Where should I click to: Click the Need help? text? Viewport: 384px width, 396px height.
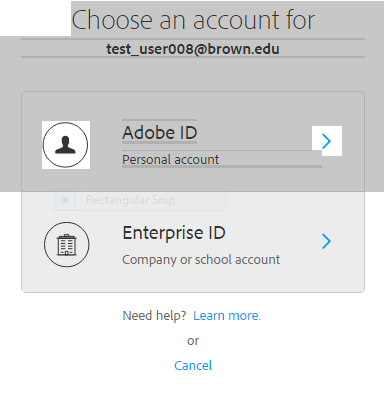154,315
